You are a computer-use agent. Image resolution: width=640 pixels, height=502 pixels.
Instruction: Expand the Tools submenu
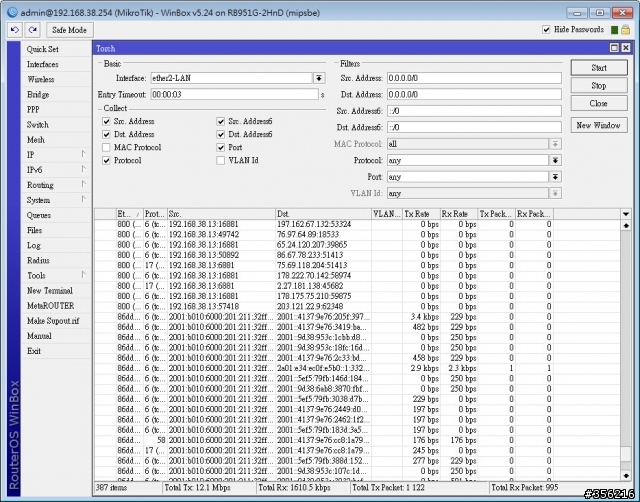click(84, 275)
